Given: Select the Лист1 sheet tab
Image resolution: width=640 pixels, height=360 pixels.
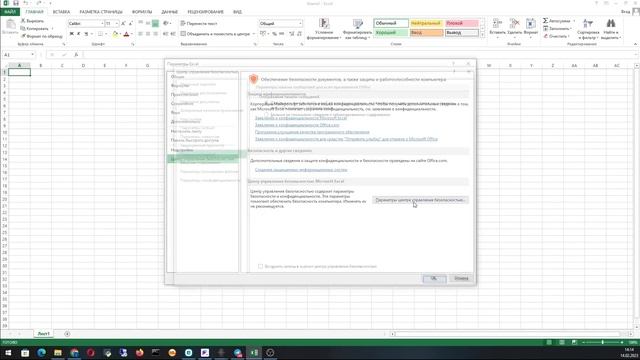Looking at the screenshot, I should (x=44, y=333).
